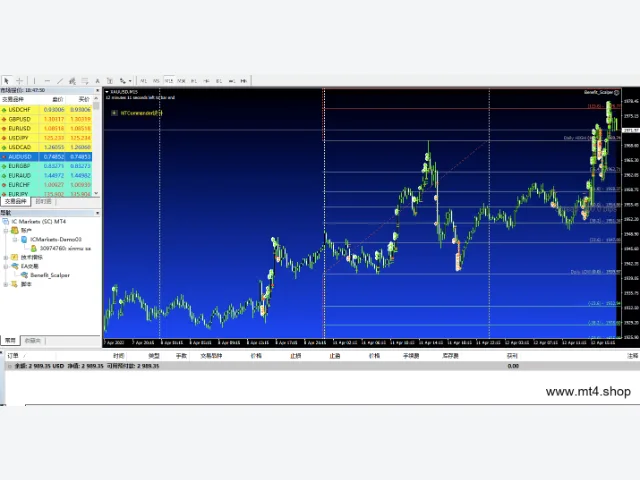
Task: Choose the horizontal line drawing tool
Action: coord(47,81)
